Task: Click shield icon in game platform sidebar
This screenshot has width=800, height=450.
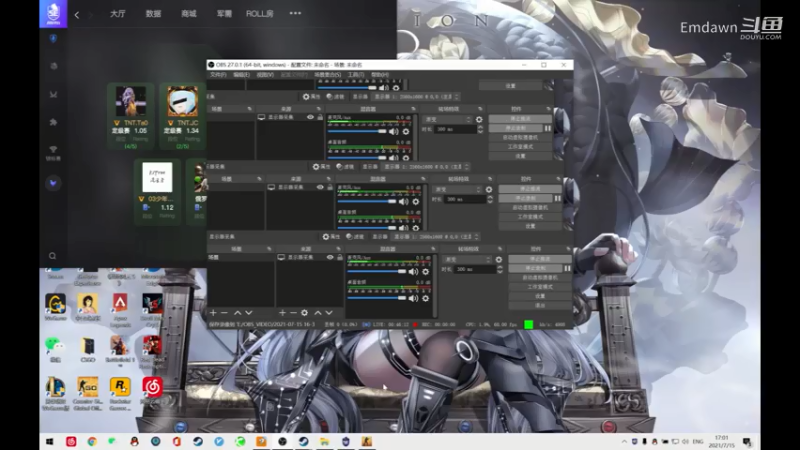Action: click(x=53, y=39)
